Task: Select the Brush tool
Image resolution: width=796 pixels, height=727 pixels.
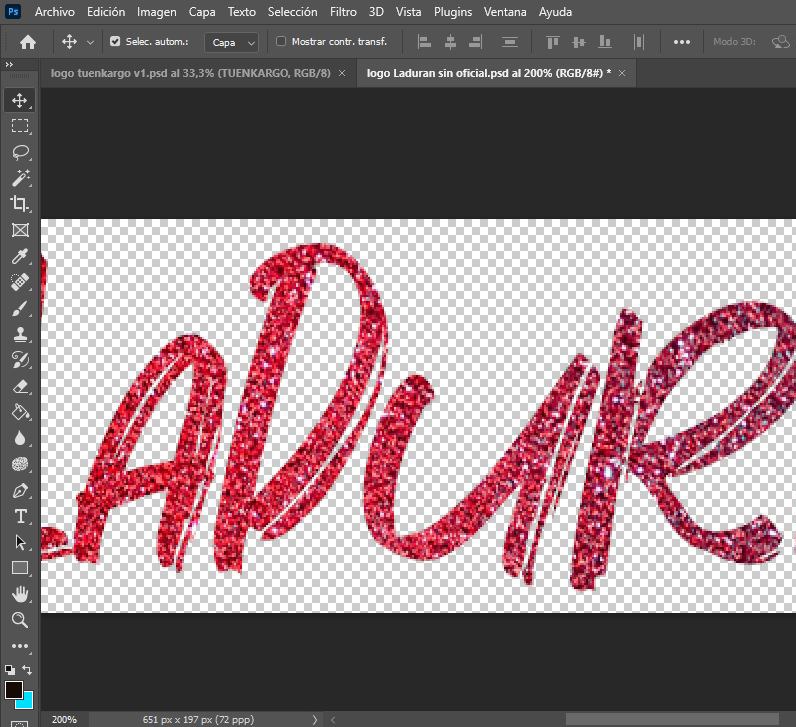Action: (20, 309)
